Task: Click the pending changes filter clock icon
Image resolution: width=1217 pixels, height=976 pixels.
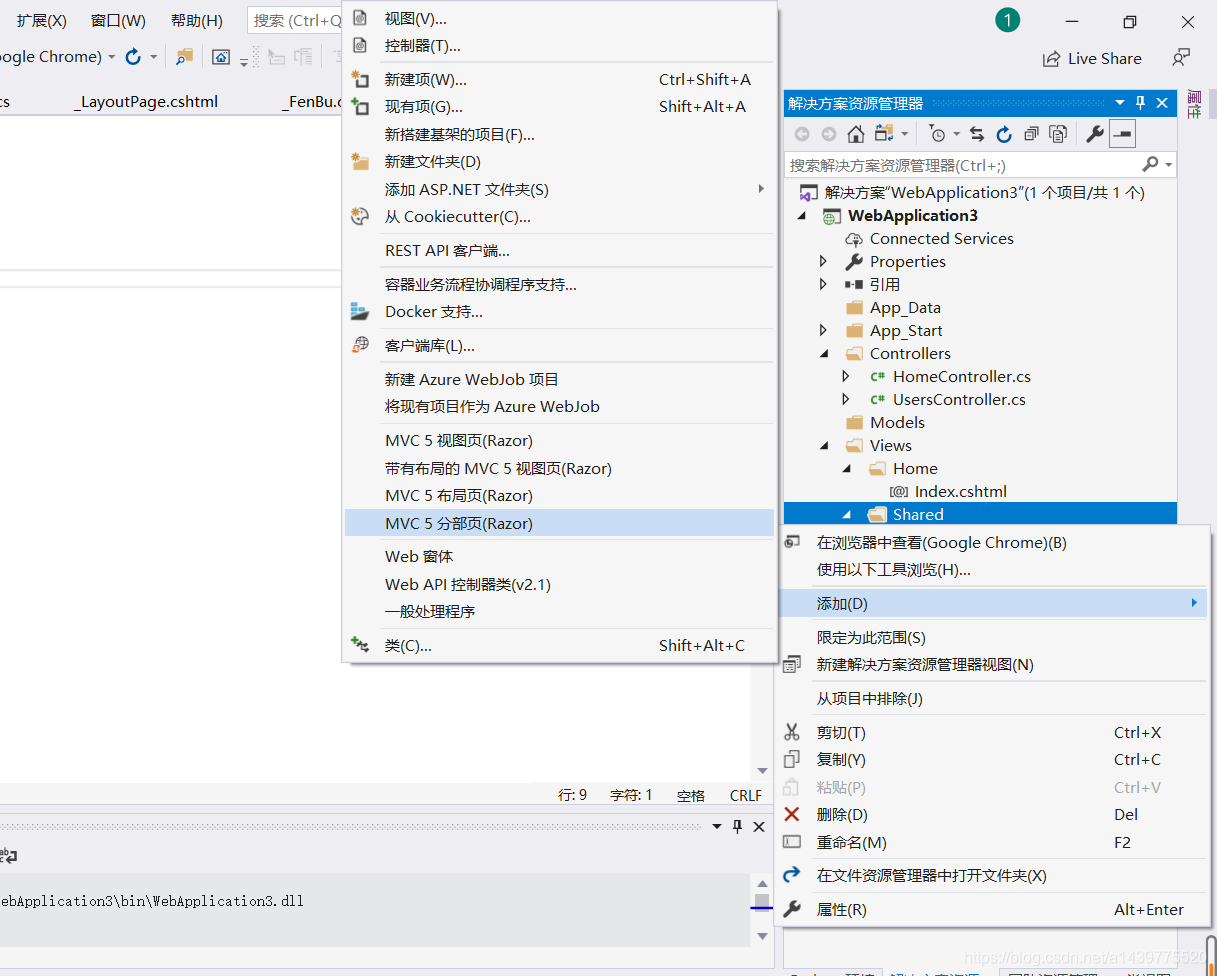Action: click(x=936, y=134)
